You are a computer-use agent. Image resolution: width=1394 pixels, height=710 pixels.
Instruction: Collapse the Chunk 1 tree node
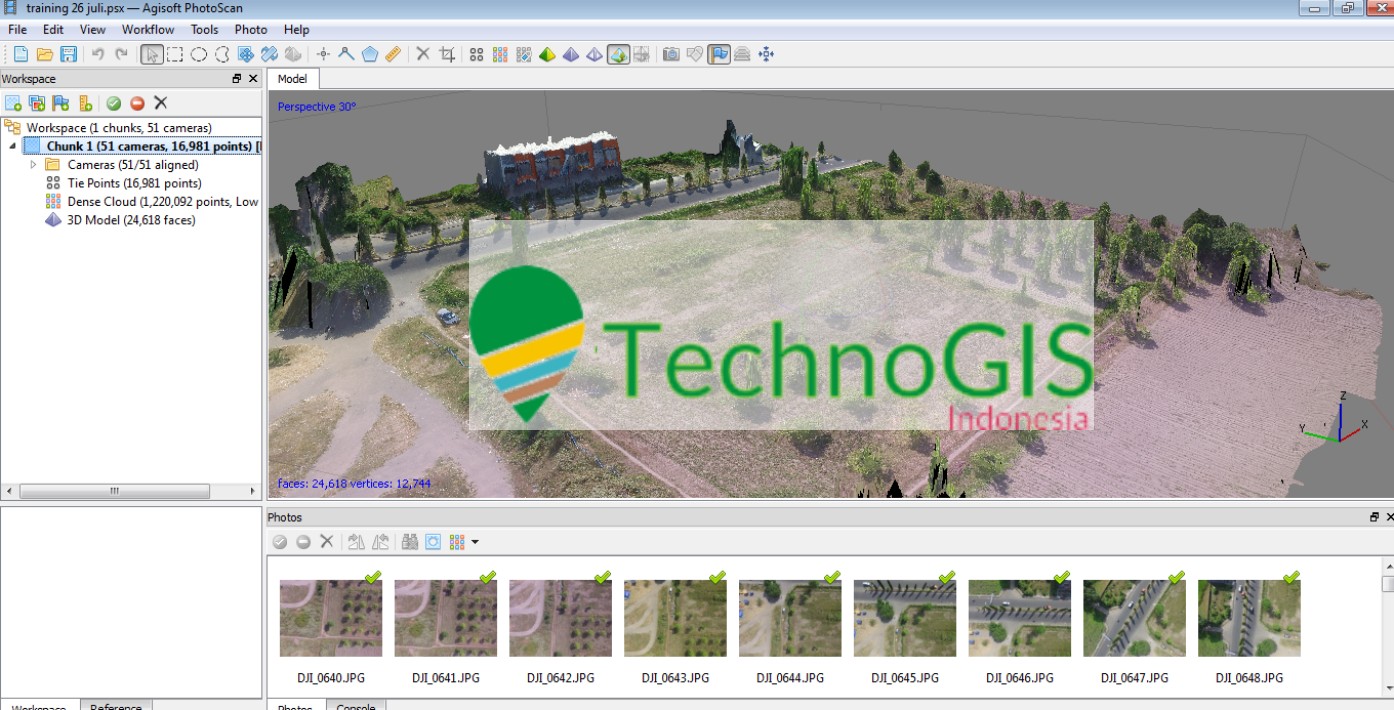click(13, 146)
